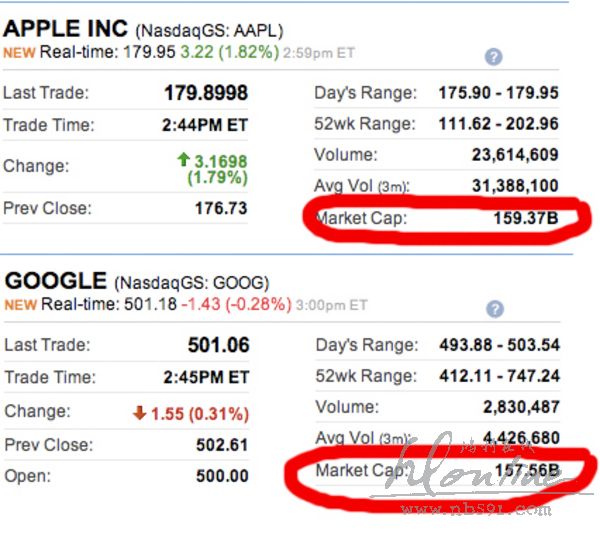Click the red down arrow beside Google's change
The width and height of the screenshot is (600, 534).
pos(140,413)
